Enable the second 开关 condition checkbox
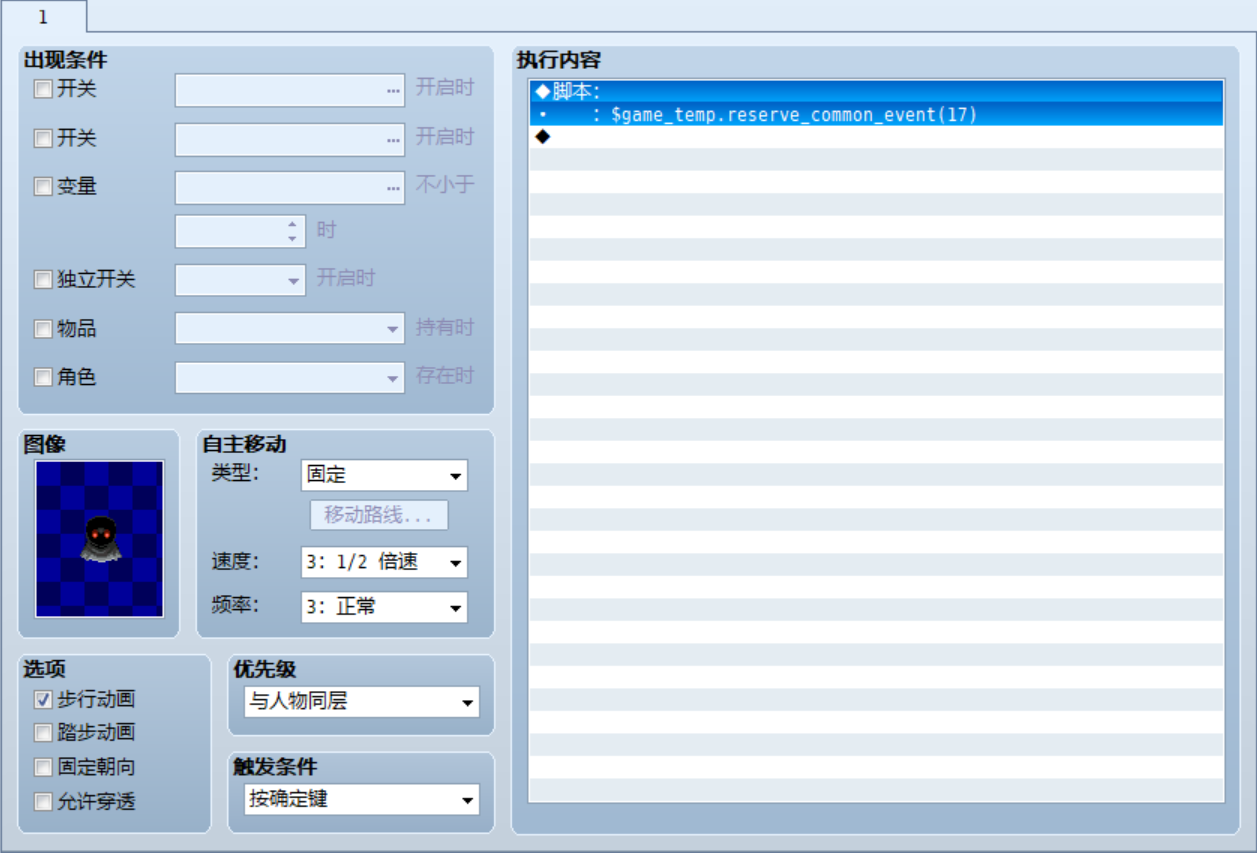 43,139
